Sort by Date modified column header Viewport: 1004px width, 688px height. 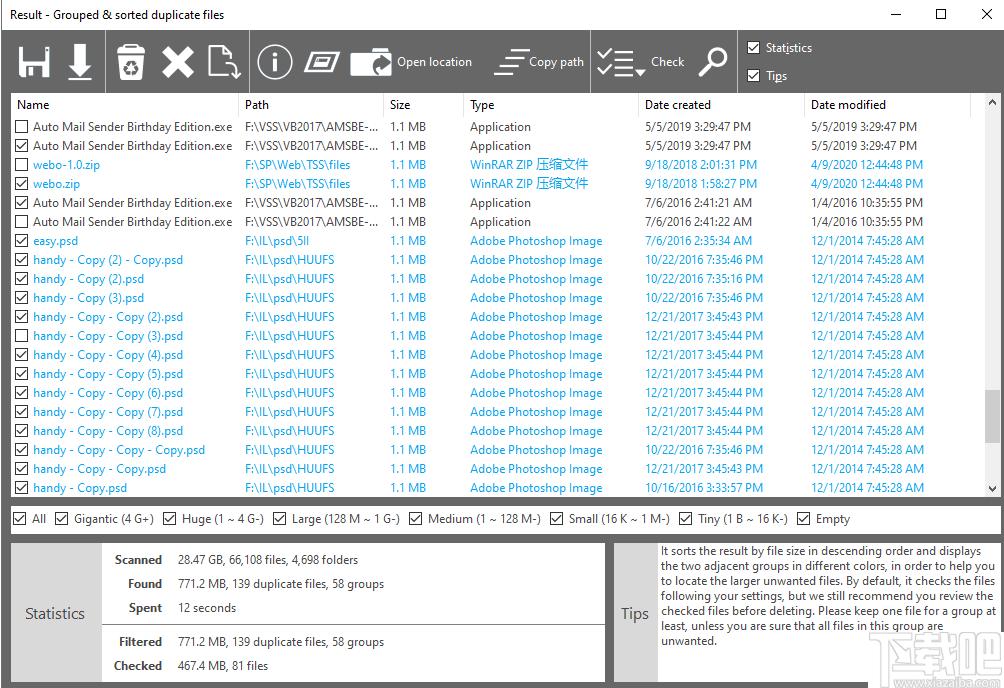point(888,105)
